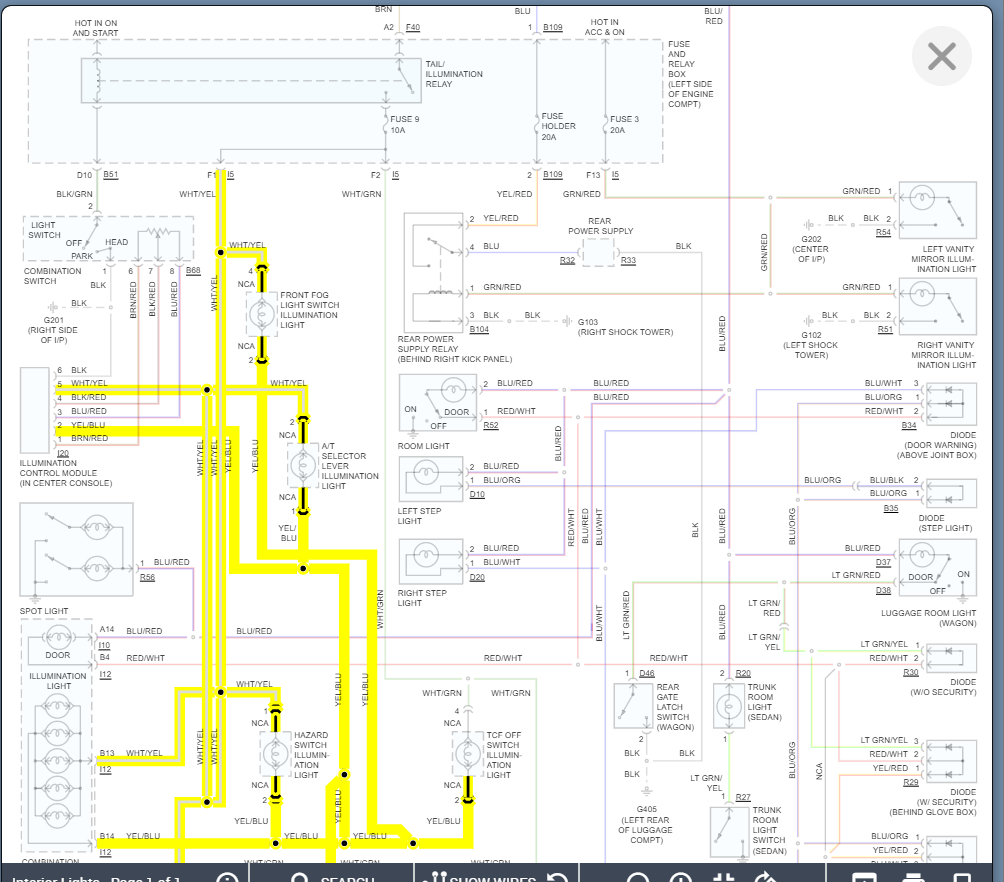This screenshot has height=882, width=1004.
Task: Open connector R56 at spot light
Action: click(x=147, y=577)
